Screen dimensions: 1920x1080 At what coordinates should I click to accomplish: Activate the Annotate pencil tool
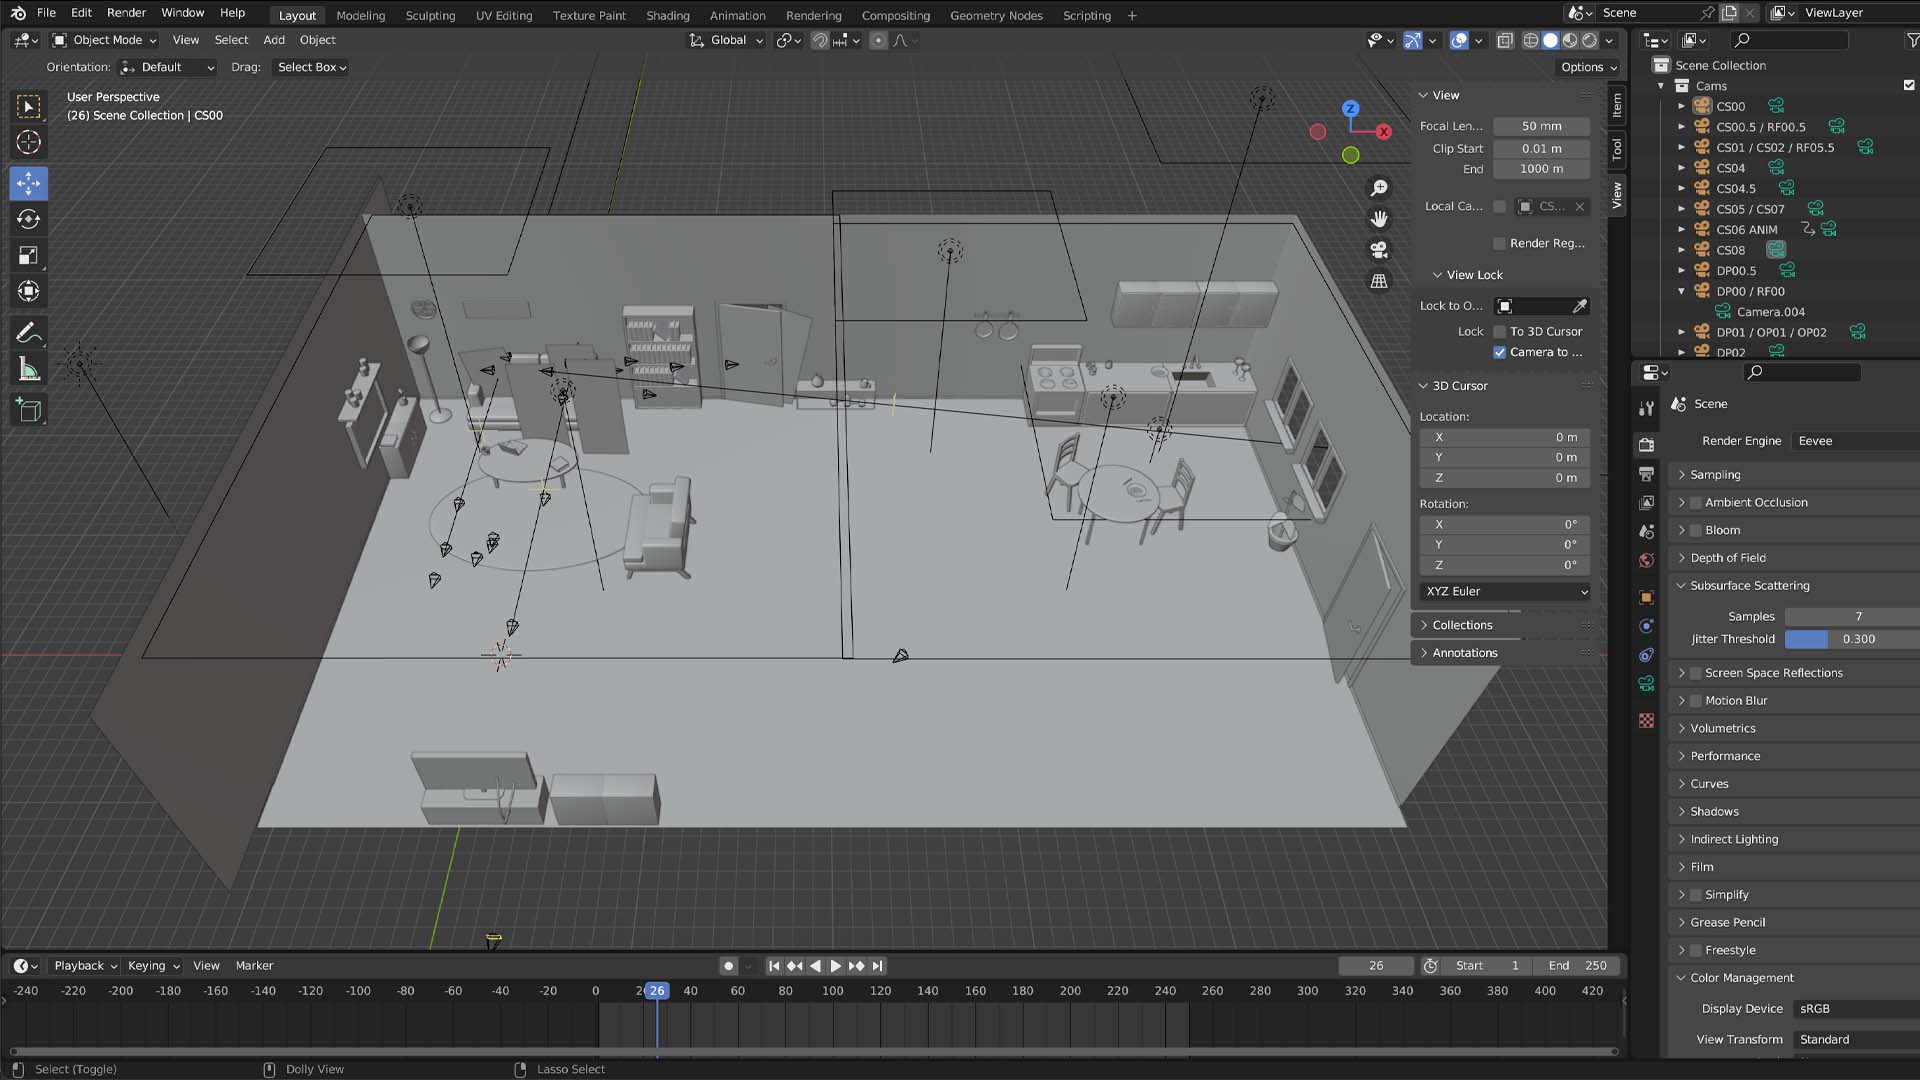[28, 332]
